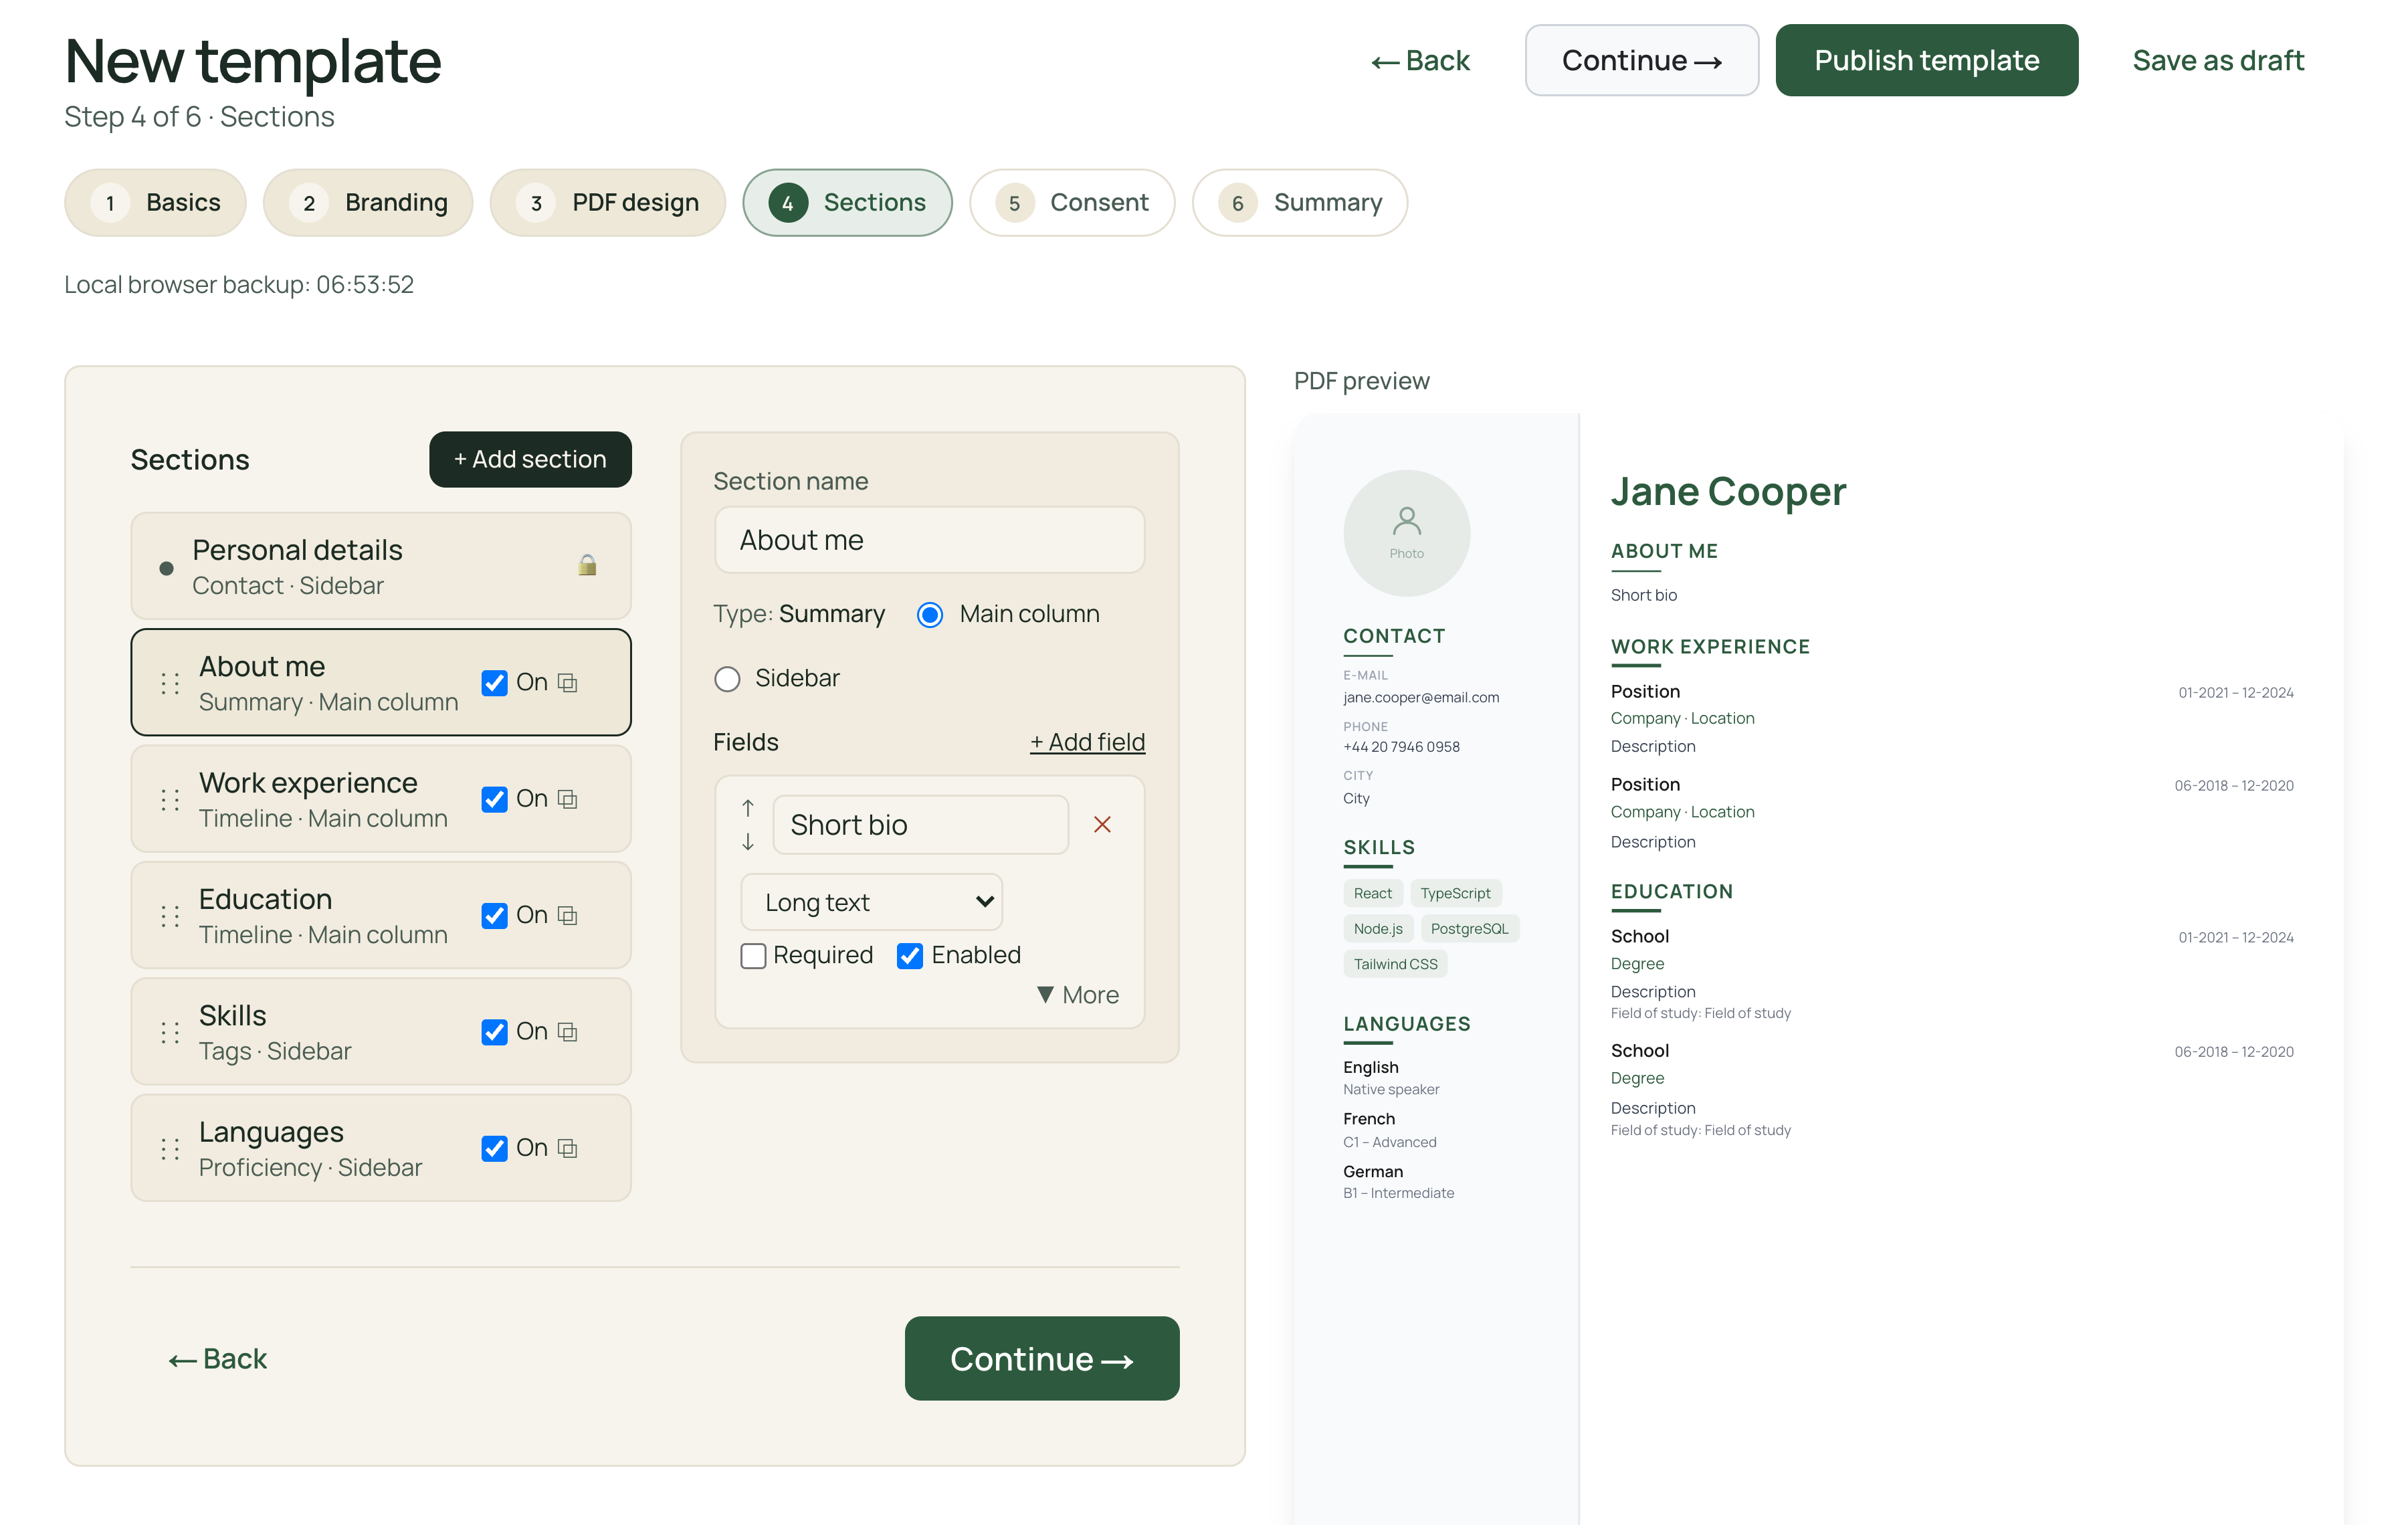Grab the About me drag handle
This screenshot has height=1525, width=2408.
(x=170, y=683)
